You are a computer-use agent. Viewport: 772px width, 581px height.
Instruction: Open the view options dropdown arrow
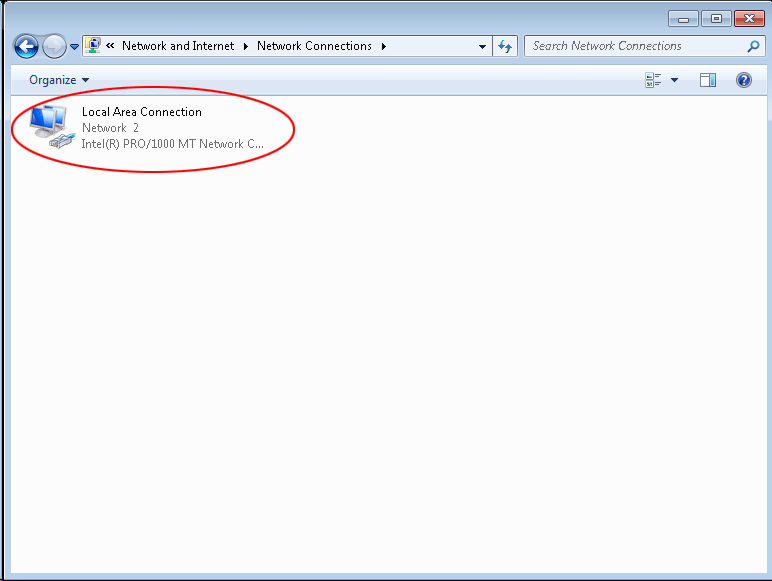tap(675, 80)
